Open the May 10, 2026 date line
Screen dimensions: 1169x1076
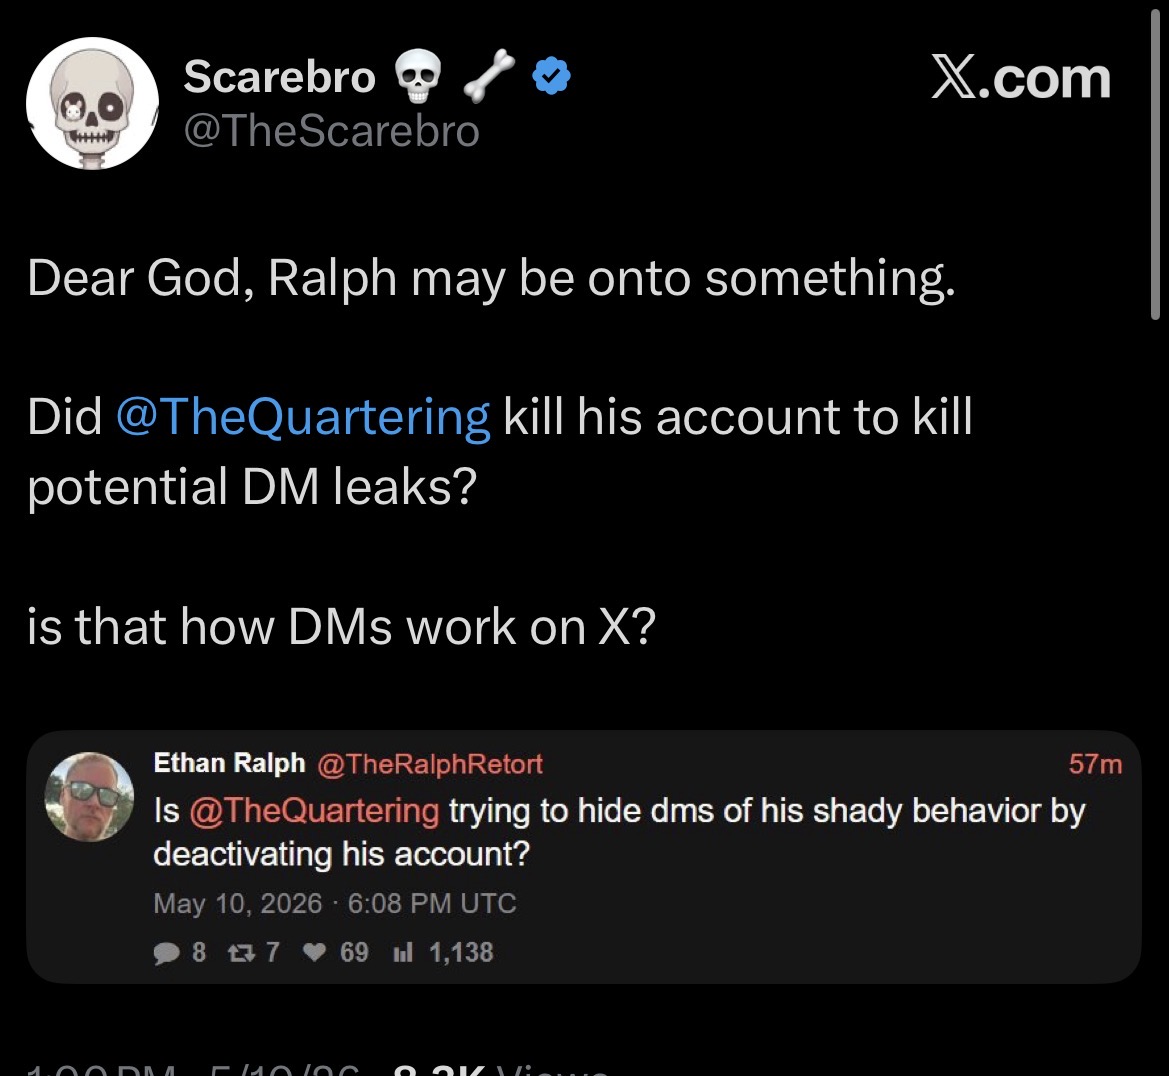(335, 904)
